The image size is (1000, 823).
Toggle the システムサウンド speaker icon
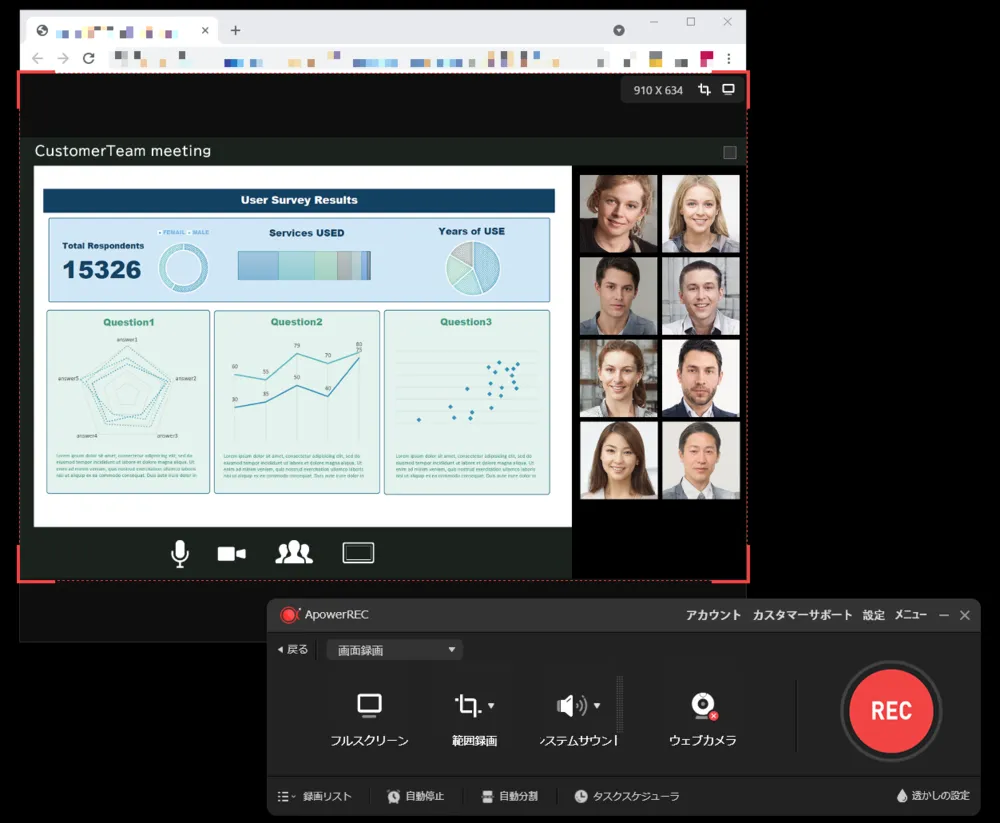[571, 706]
